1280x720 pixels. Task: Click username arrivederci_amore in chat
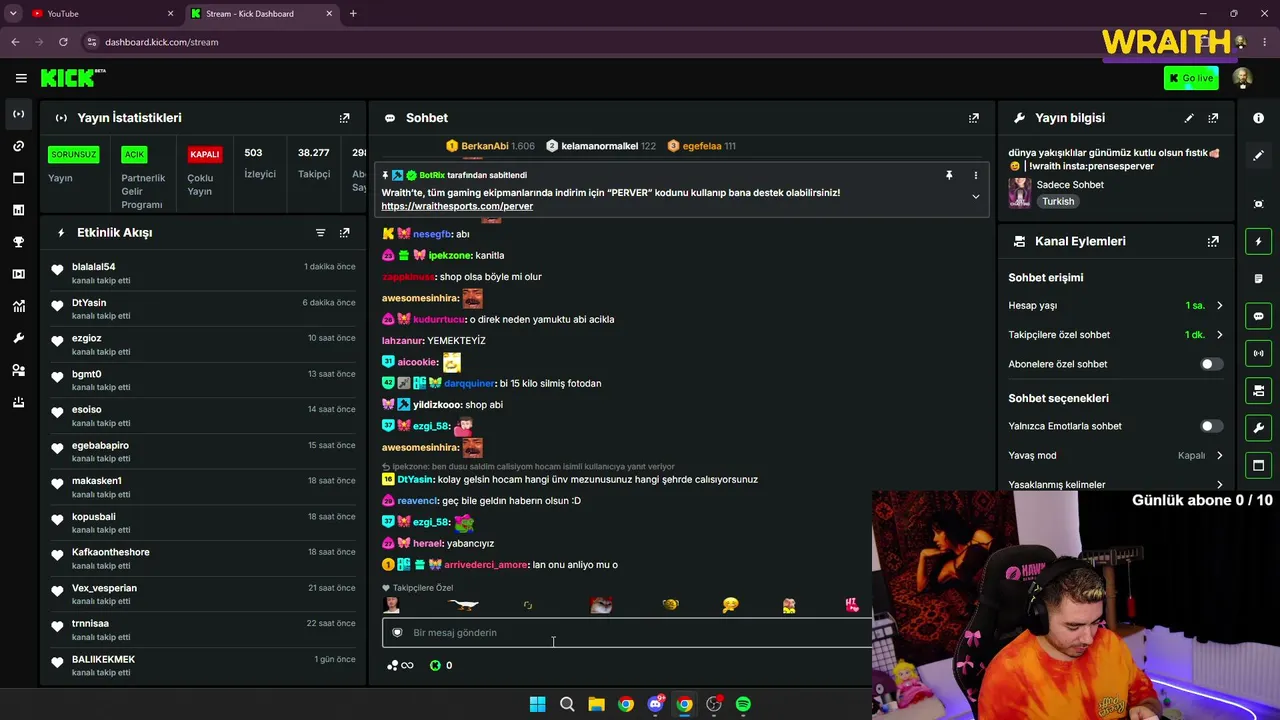point(486,565)
